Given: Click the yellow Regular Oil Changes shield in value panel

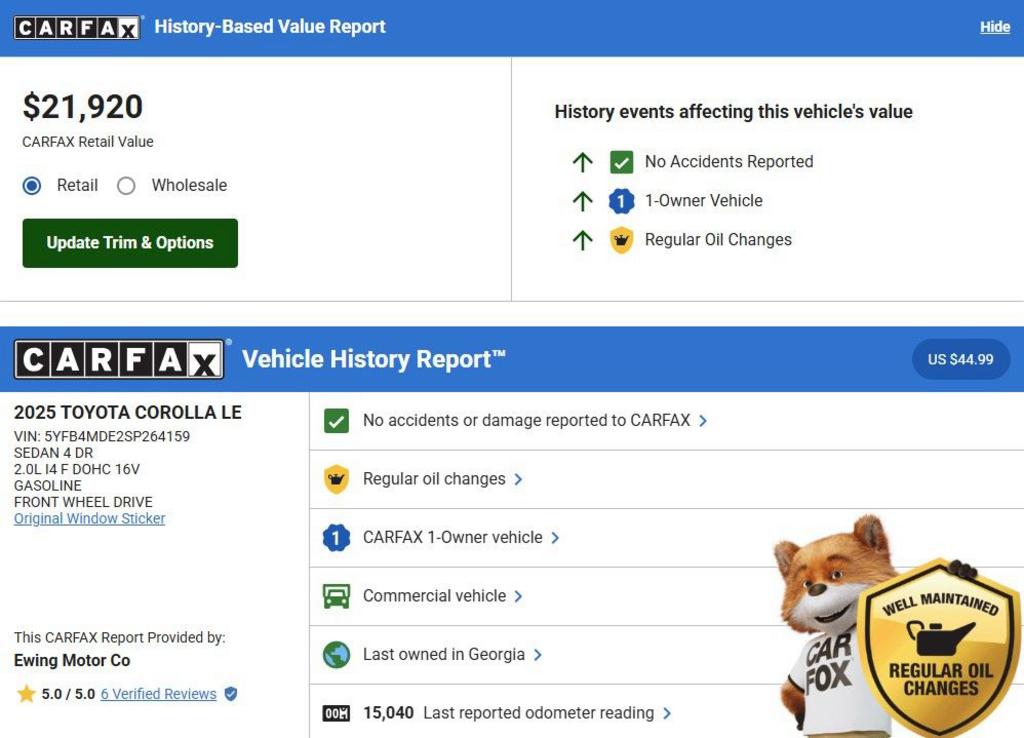Looking at the screenshot, I should click(x=621, y=240).
